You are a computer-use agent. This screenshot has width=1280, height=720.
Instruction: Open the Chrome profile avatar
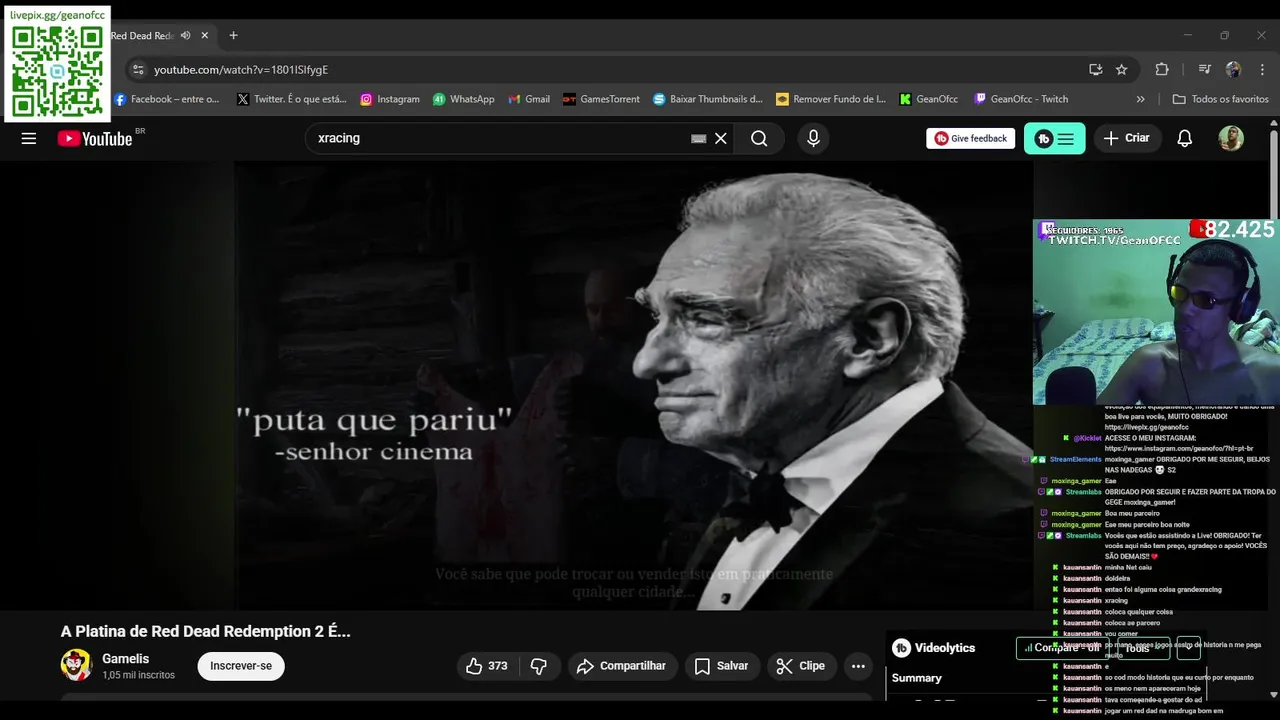(1233, 70)
